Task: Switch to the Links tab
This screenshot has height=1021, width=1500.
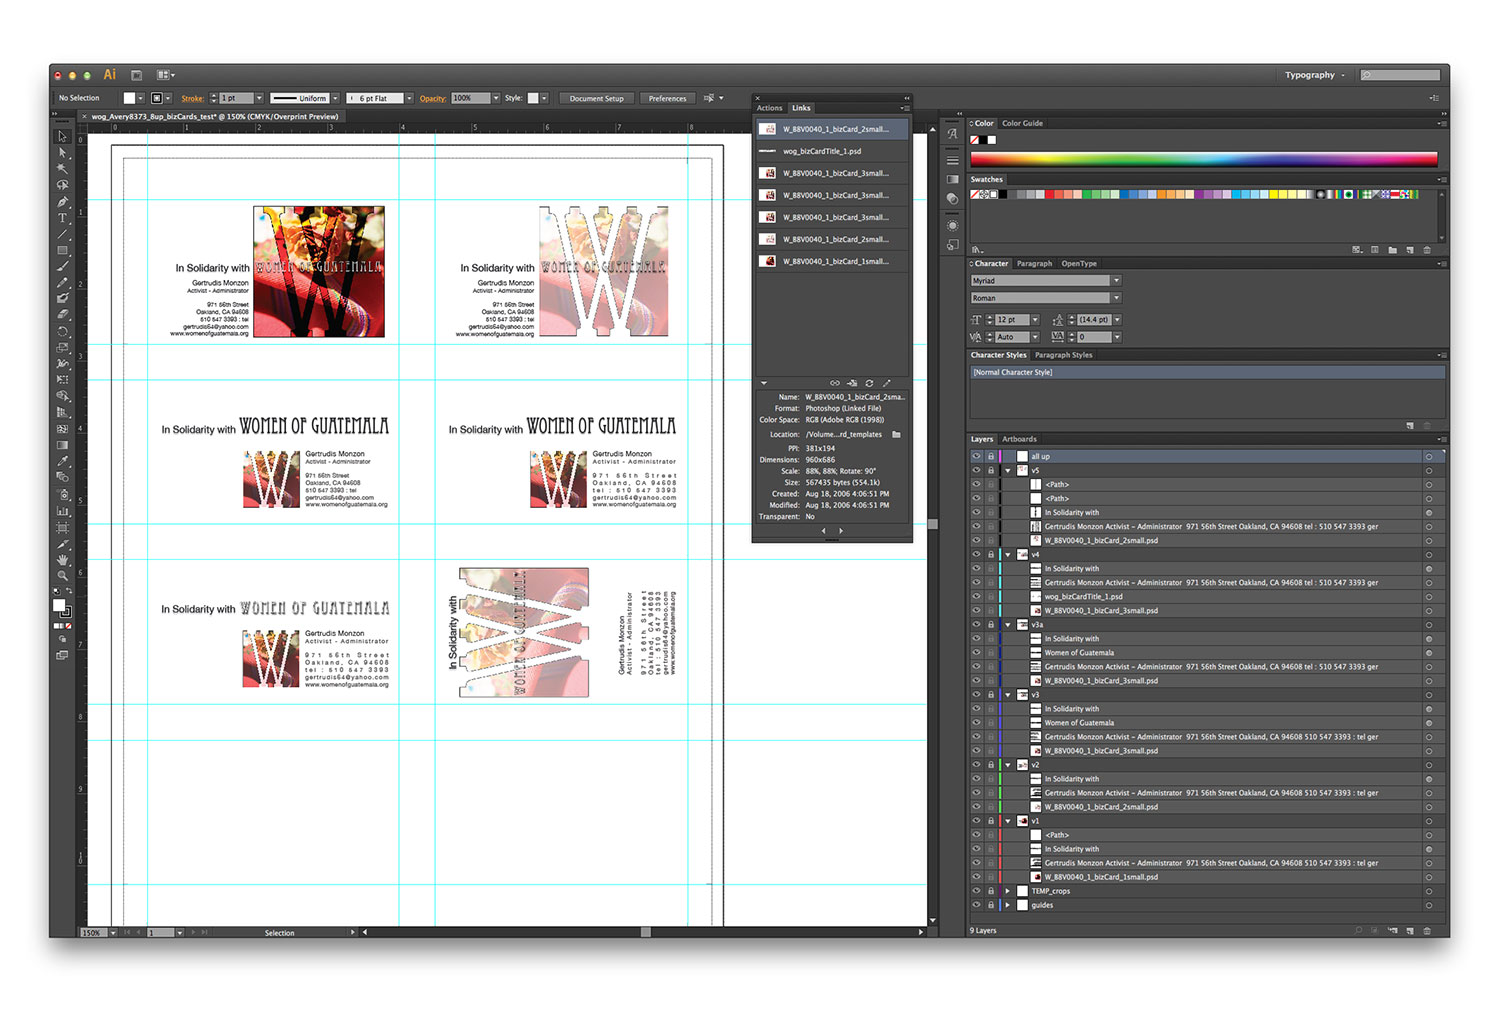Action: click(x=802, y=108)
